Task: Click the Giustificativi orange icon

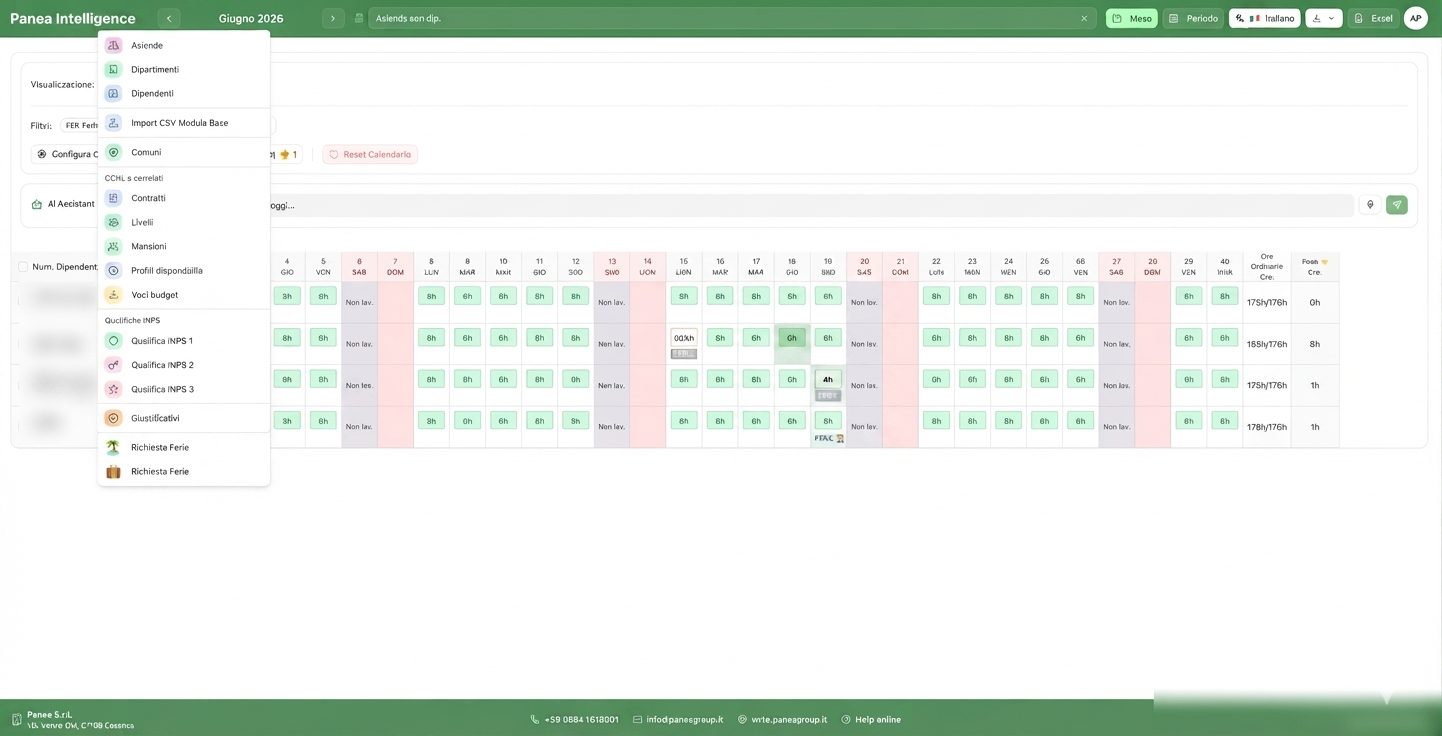Action: tap(113, 418)
